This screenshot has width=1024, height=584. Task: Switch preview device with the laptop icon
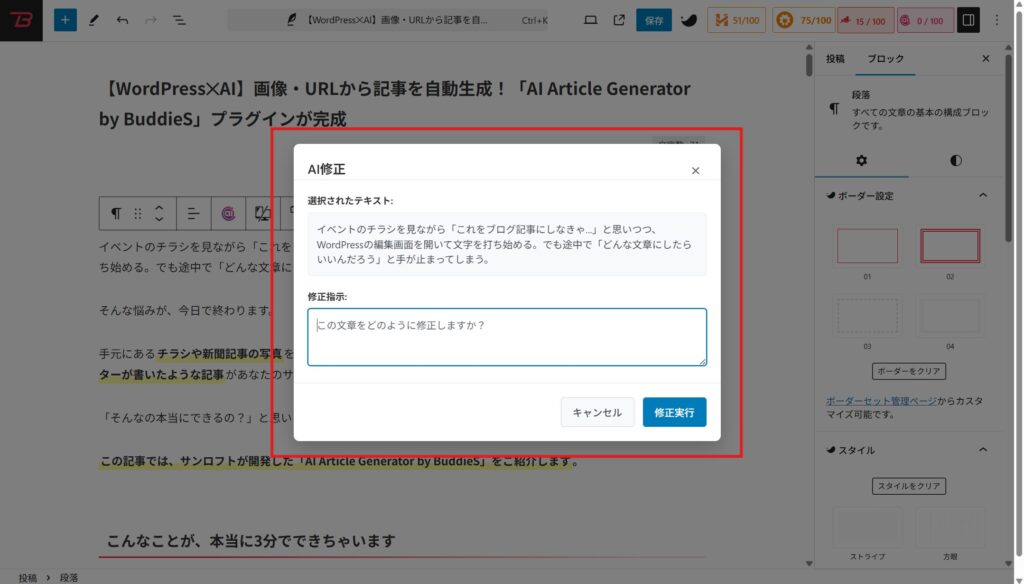tap(590, 20)
